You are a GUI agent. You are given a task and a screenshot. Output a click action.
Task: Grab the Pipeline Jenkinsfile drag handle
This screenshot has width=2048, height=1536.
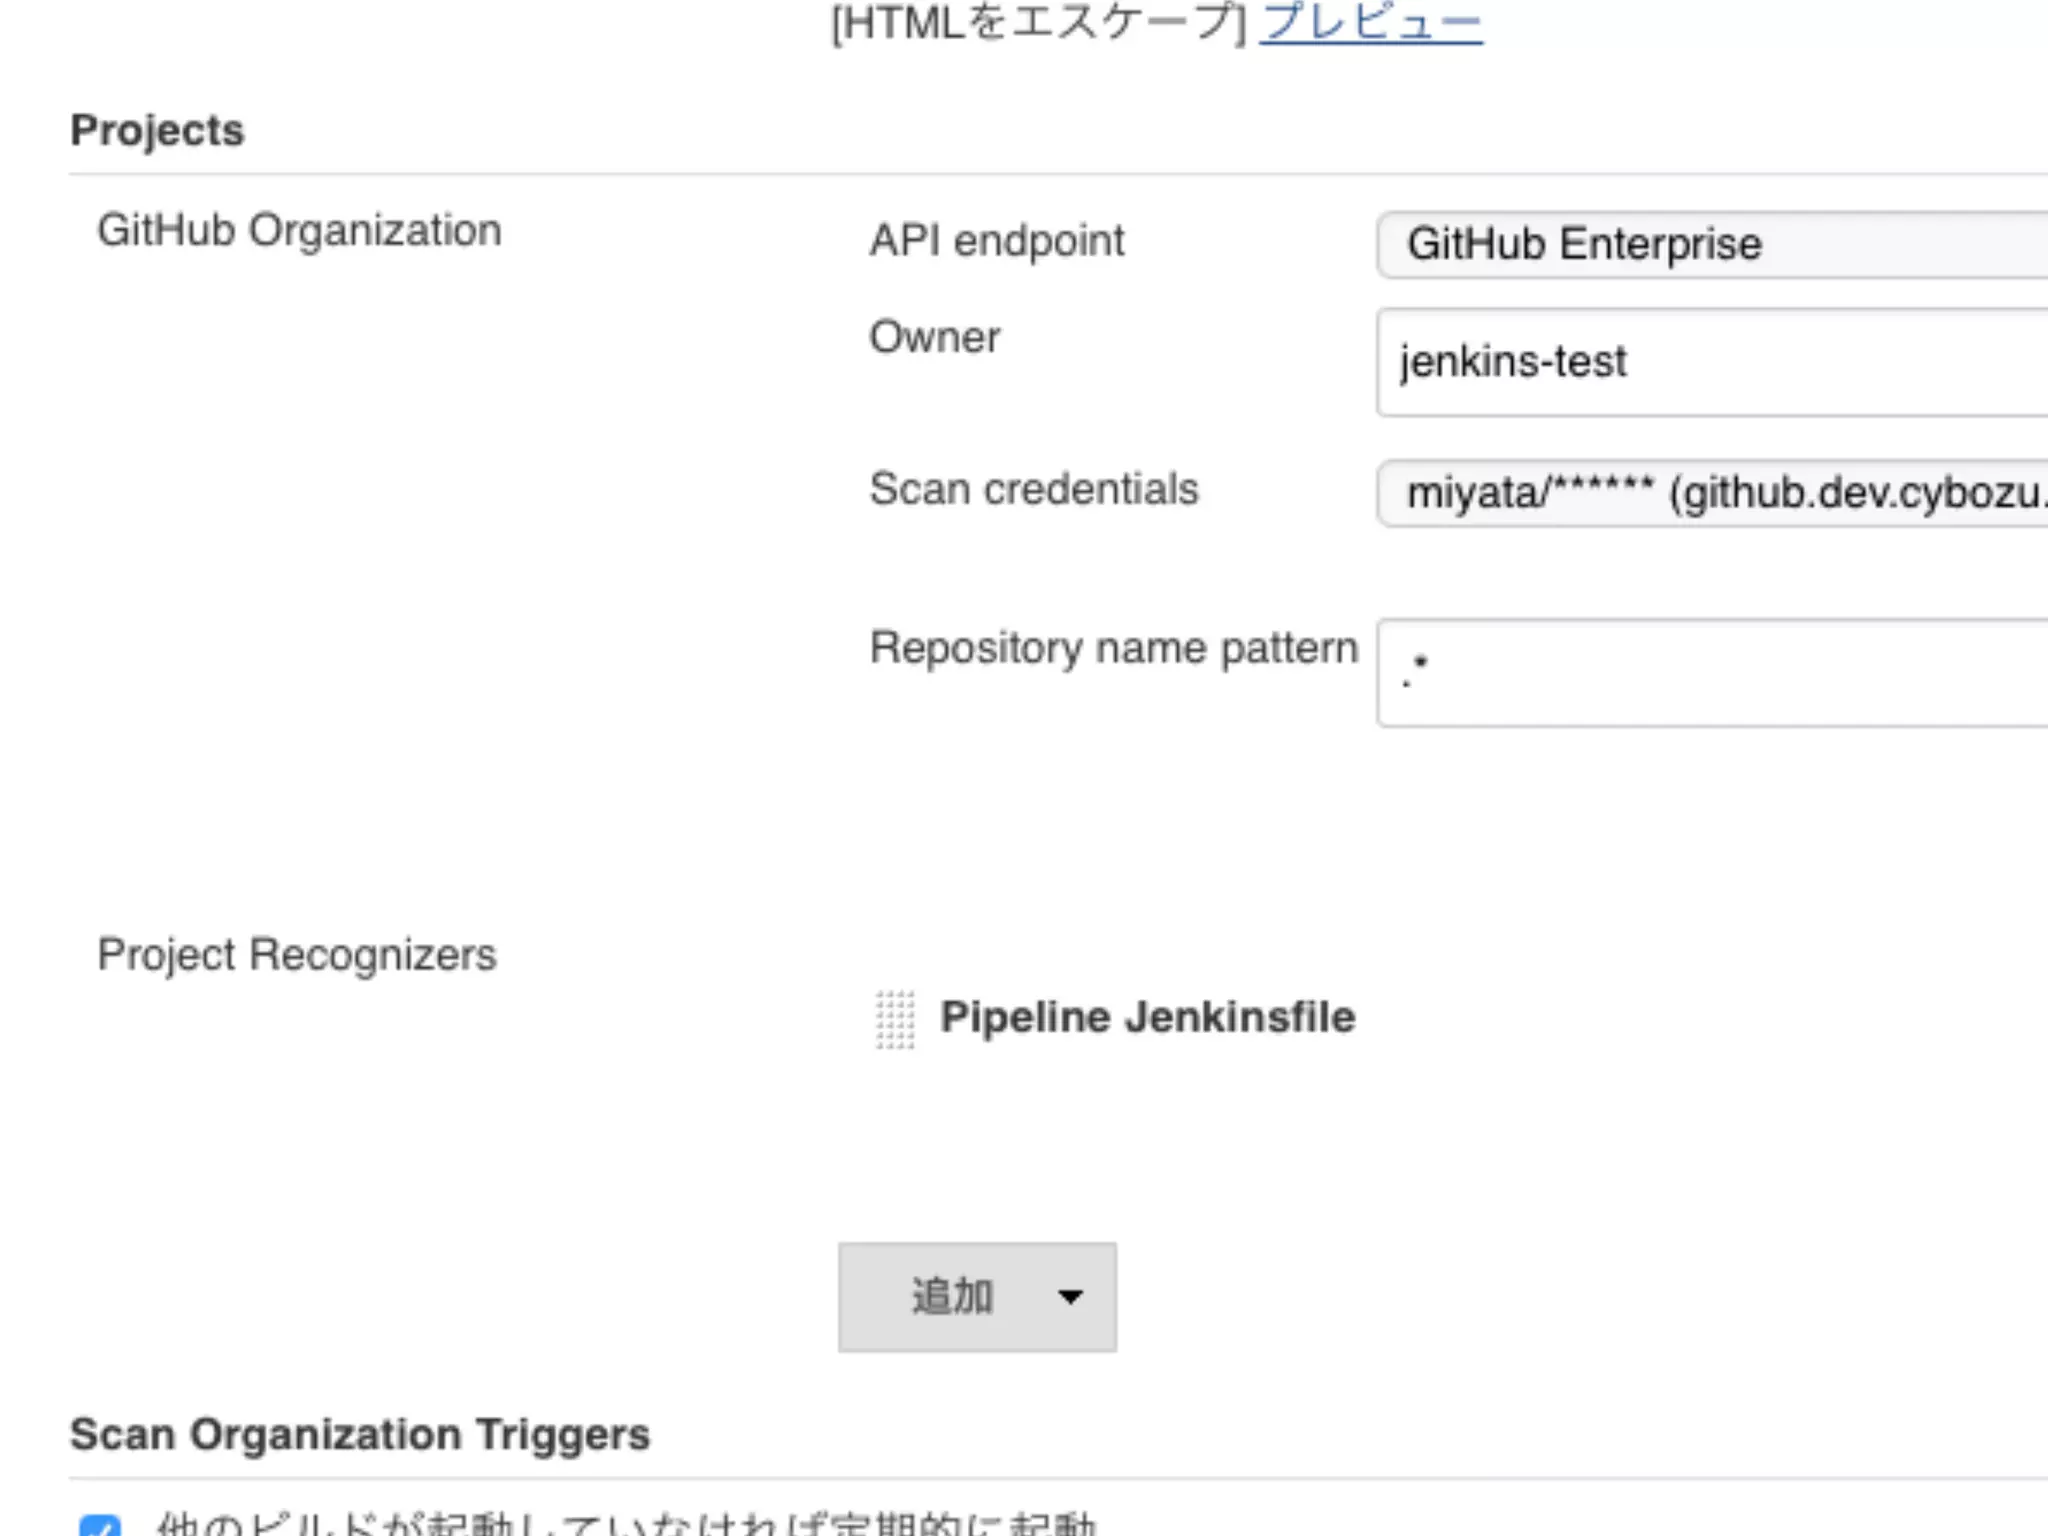(x=895, y=1019)
